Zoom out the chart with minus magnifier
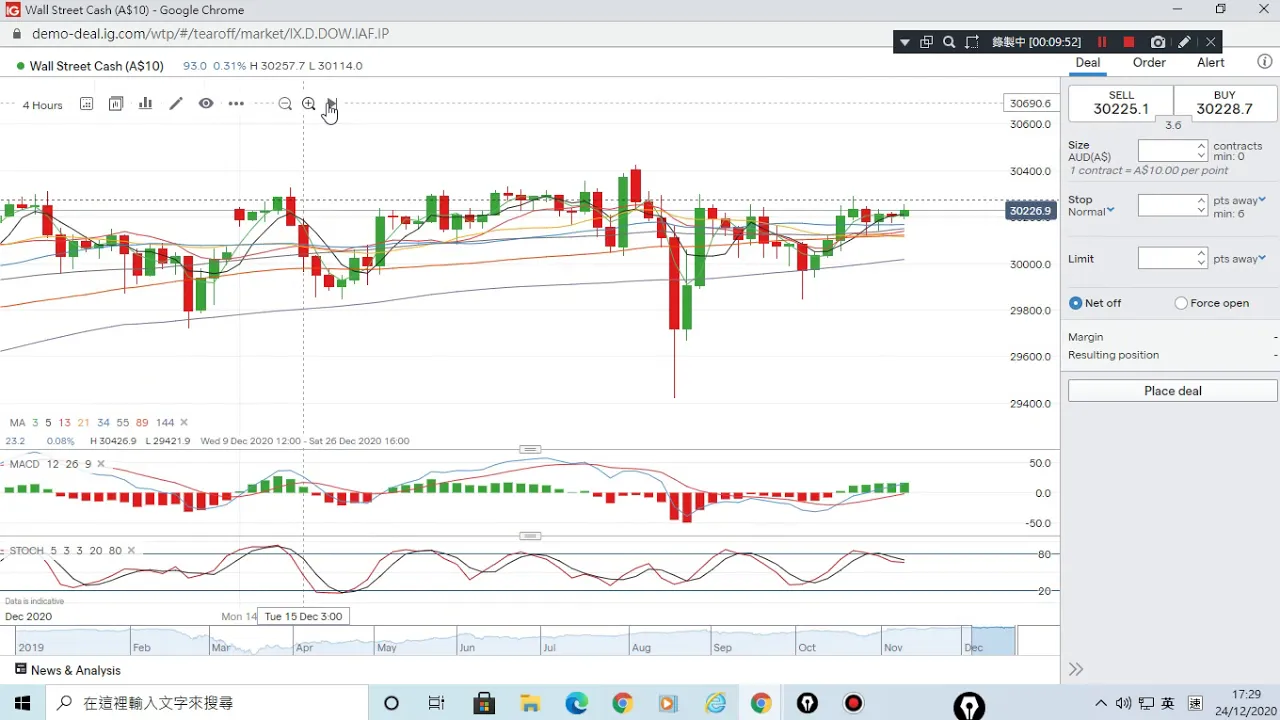 pos(285,104)
